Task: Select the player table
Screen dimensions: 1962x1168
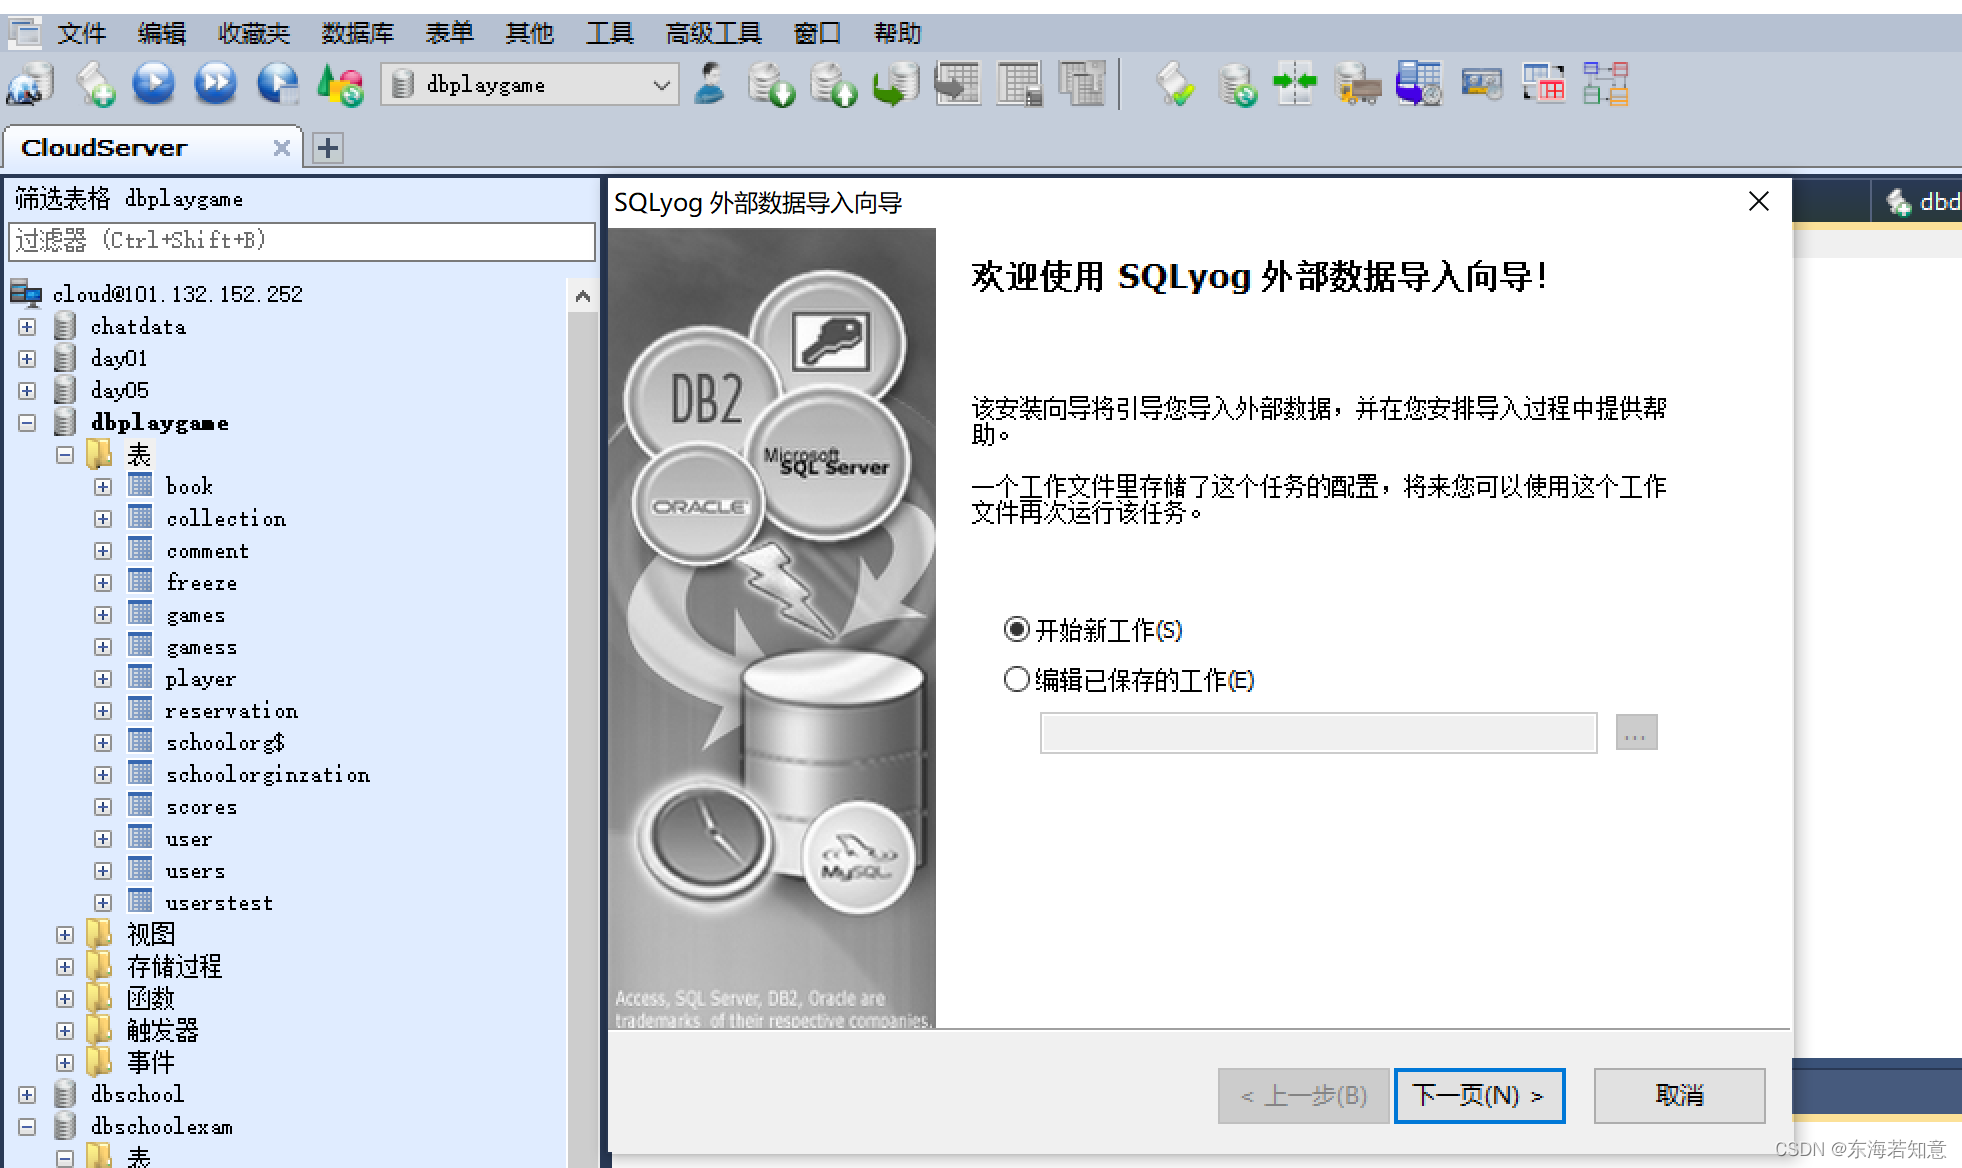Action: [x=201, y=679]
